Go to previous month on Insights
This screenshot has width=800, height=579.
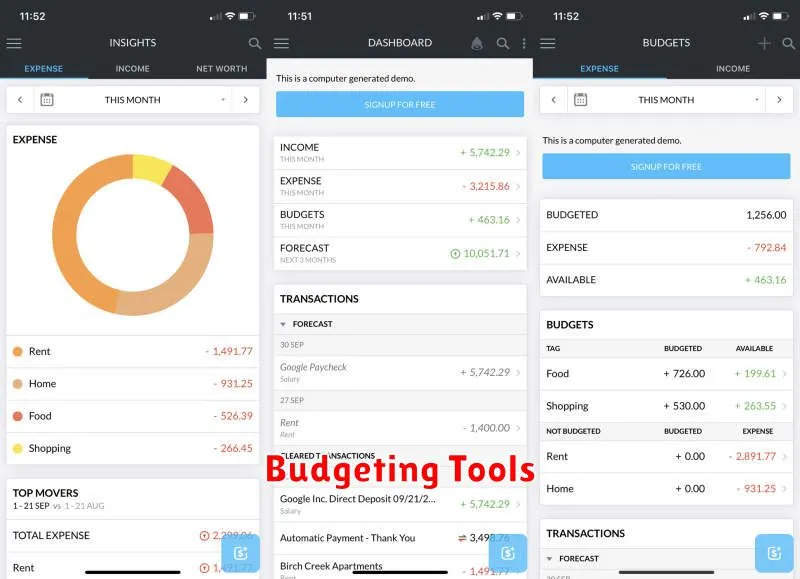click(20, 99)
